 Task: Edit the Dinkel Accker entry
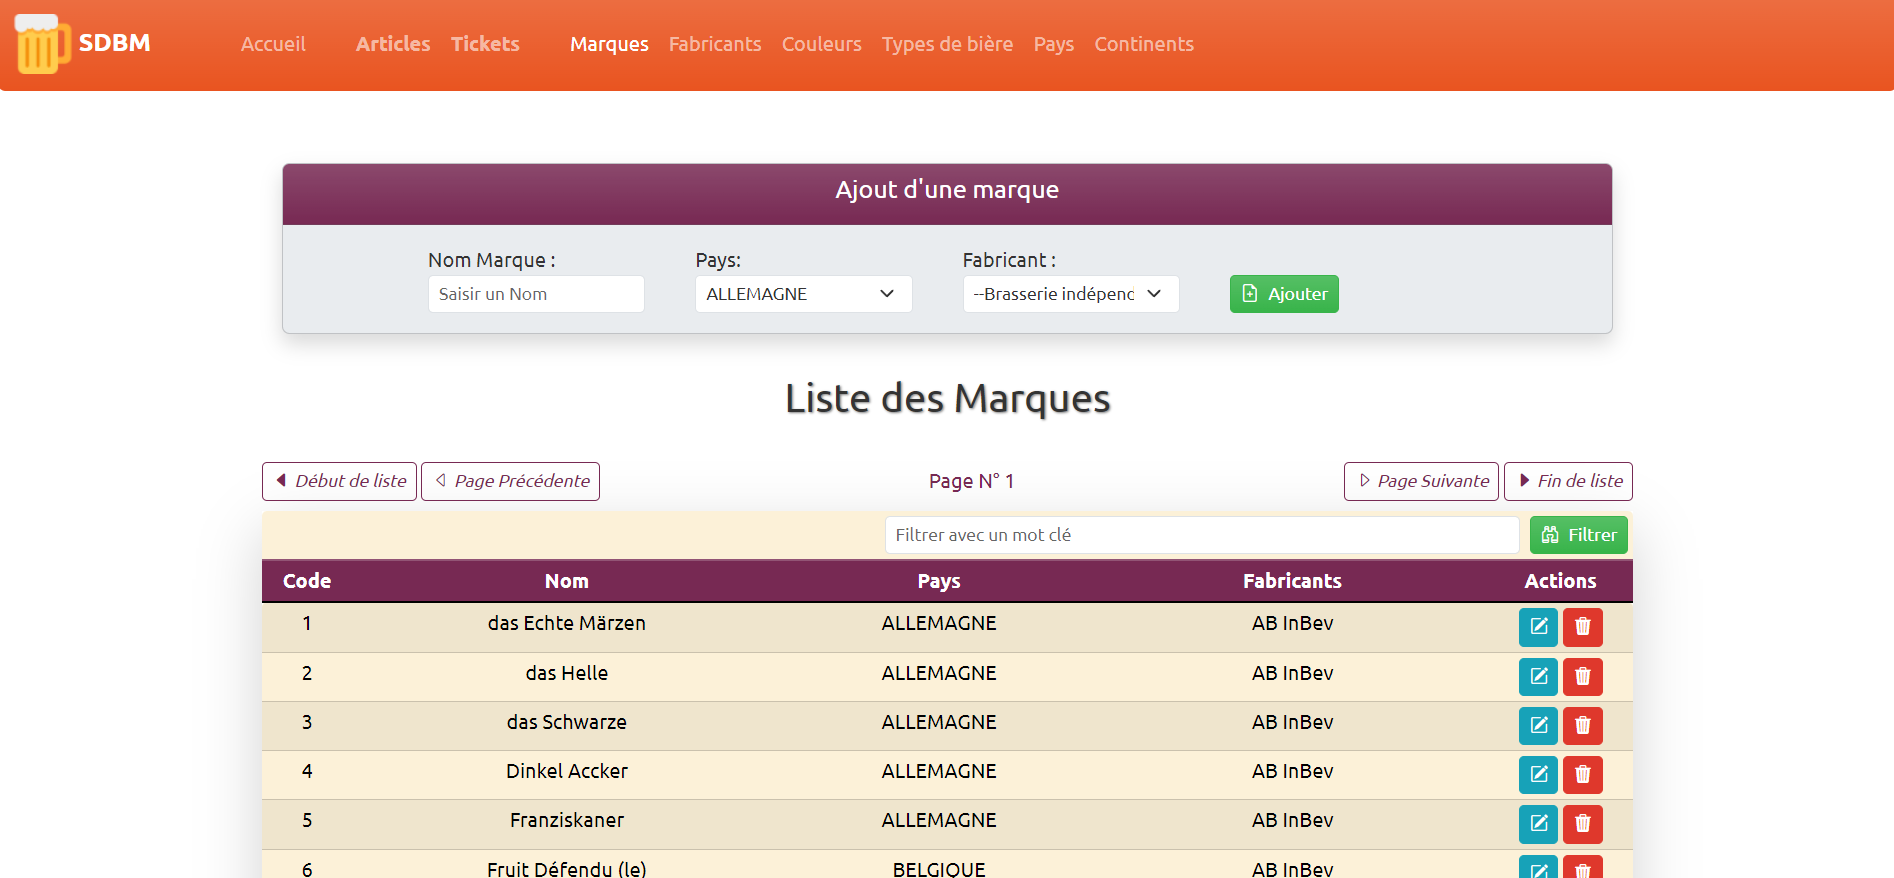[x=1538, y=775]
